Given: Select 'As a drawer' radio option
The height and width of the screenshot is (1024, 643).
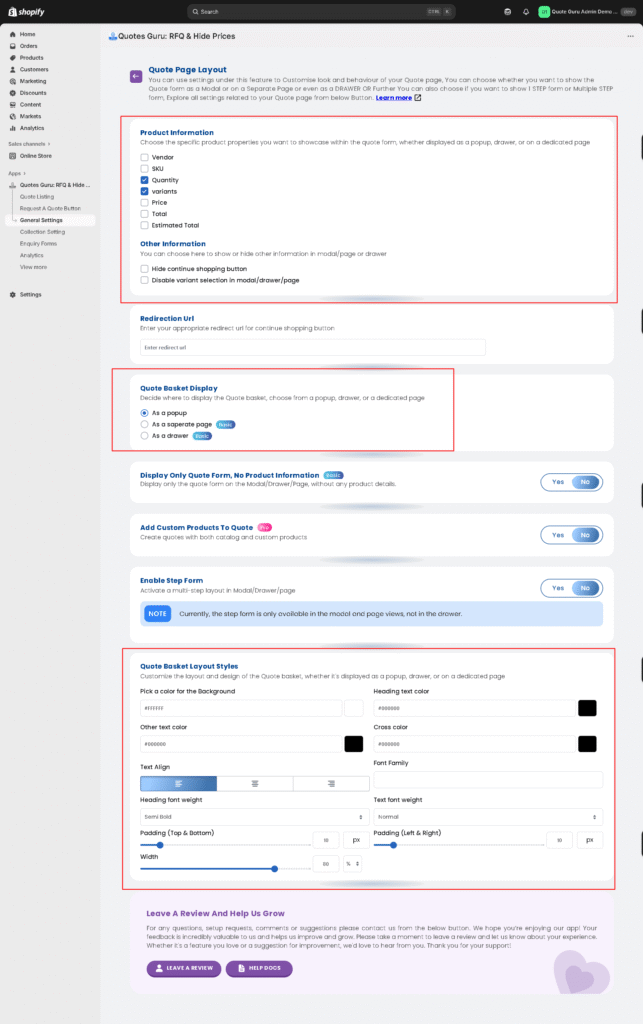Looking at the screenshot, I should (x=145, y=436).
